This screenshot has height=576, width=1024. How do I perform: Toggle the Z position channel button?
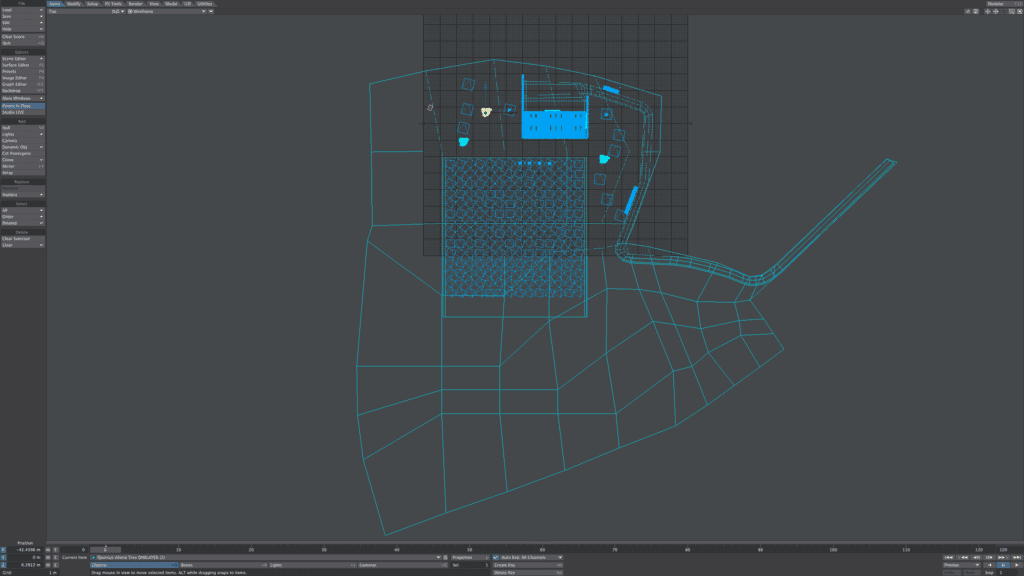pos(3,565)
